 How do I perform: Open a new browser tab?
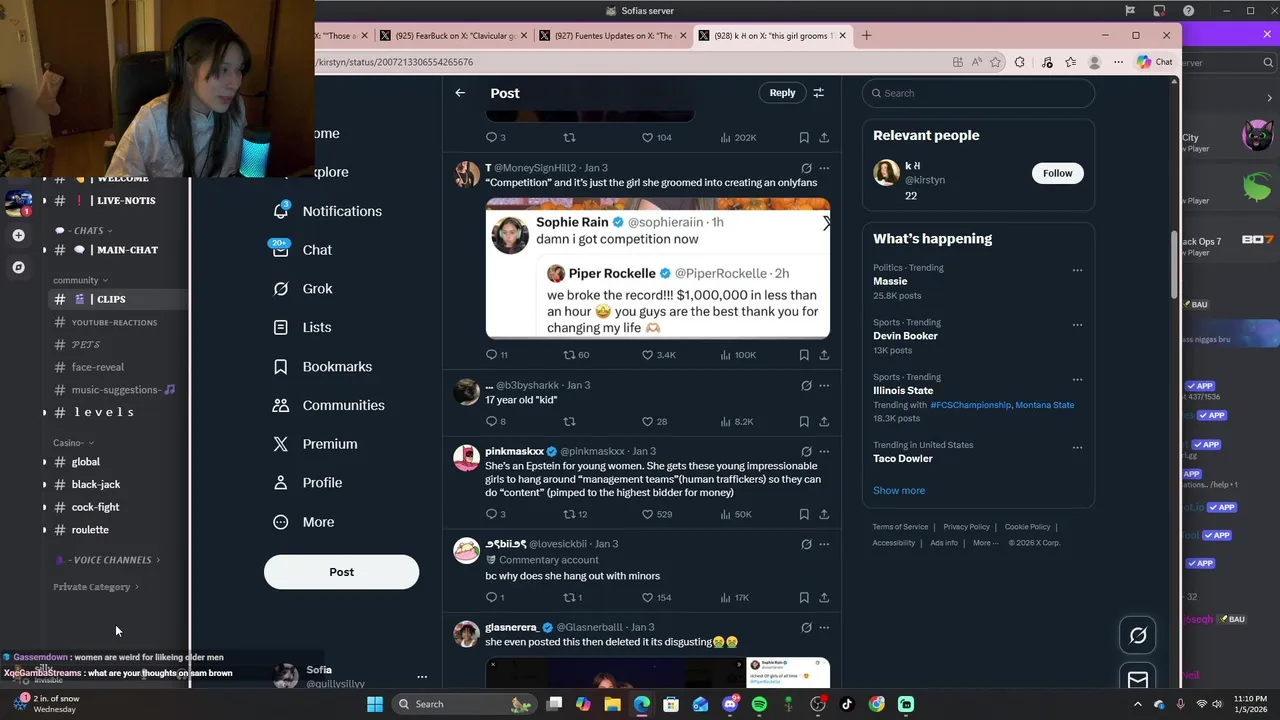[866, 36]
